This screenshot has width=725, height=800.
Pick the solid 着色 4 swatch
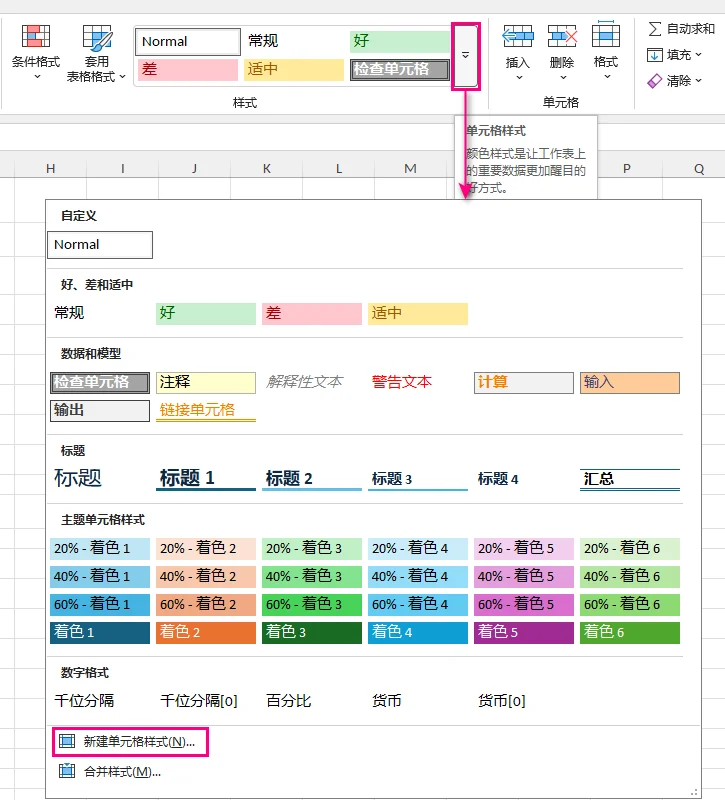point(418,633)
